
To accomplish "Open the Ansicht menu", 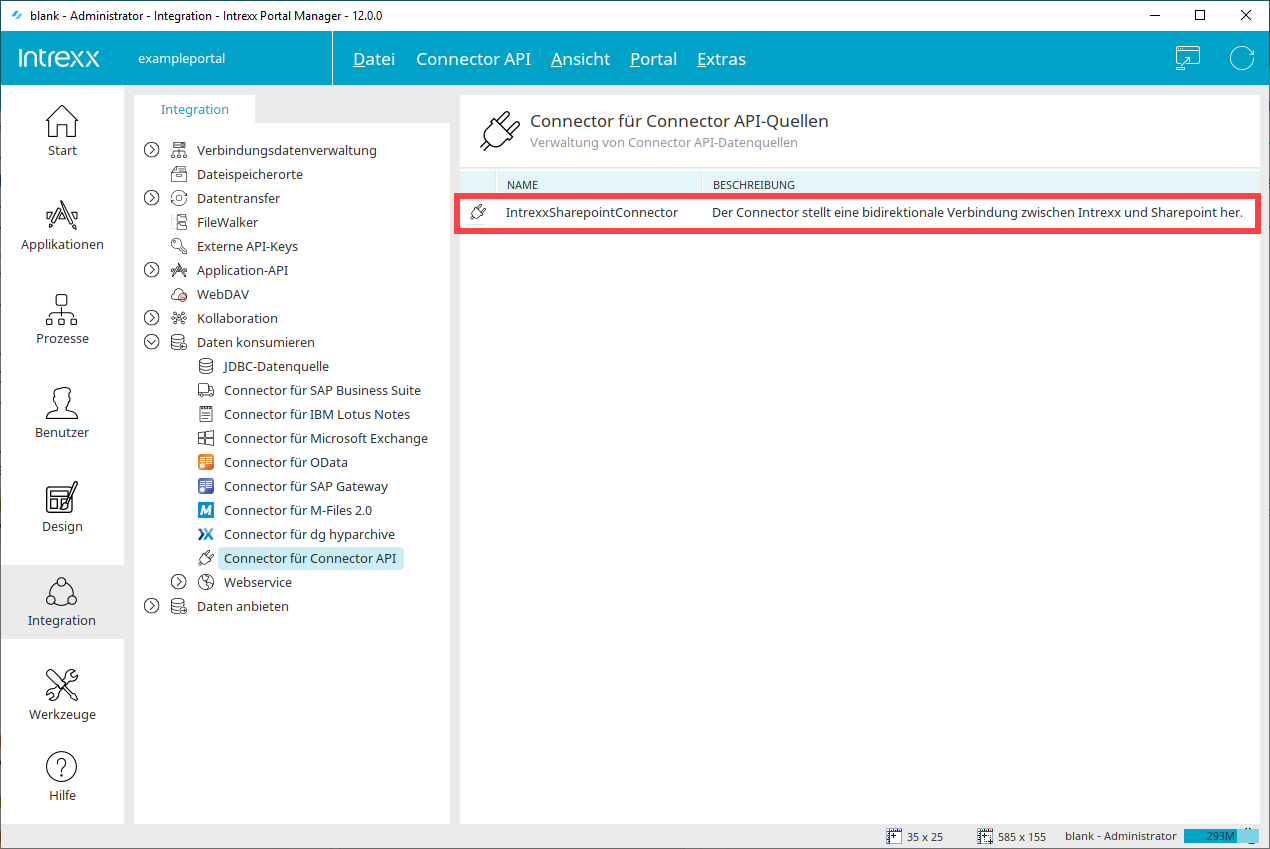I will (x=580, y=59).
